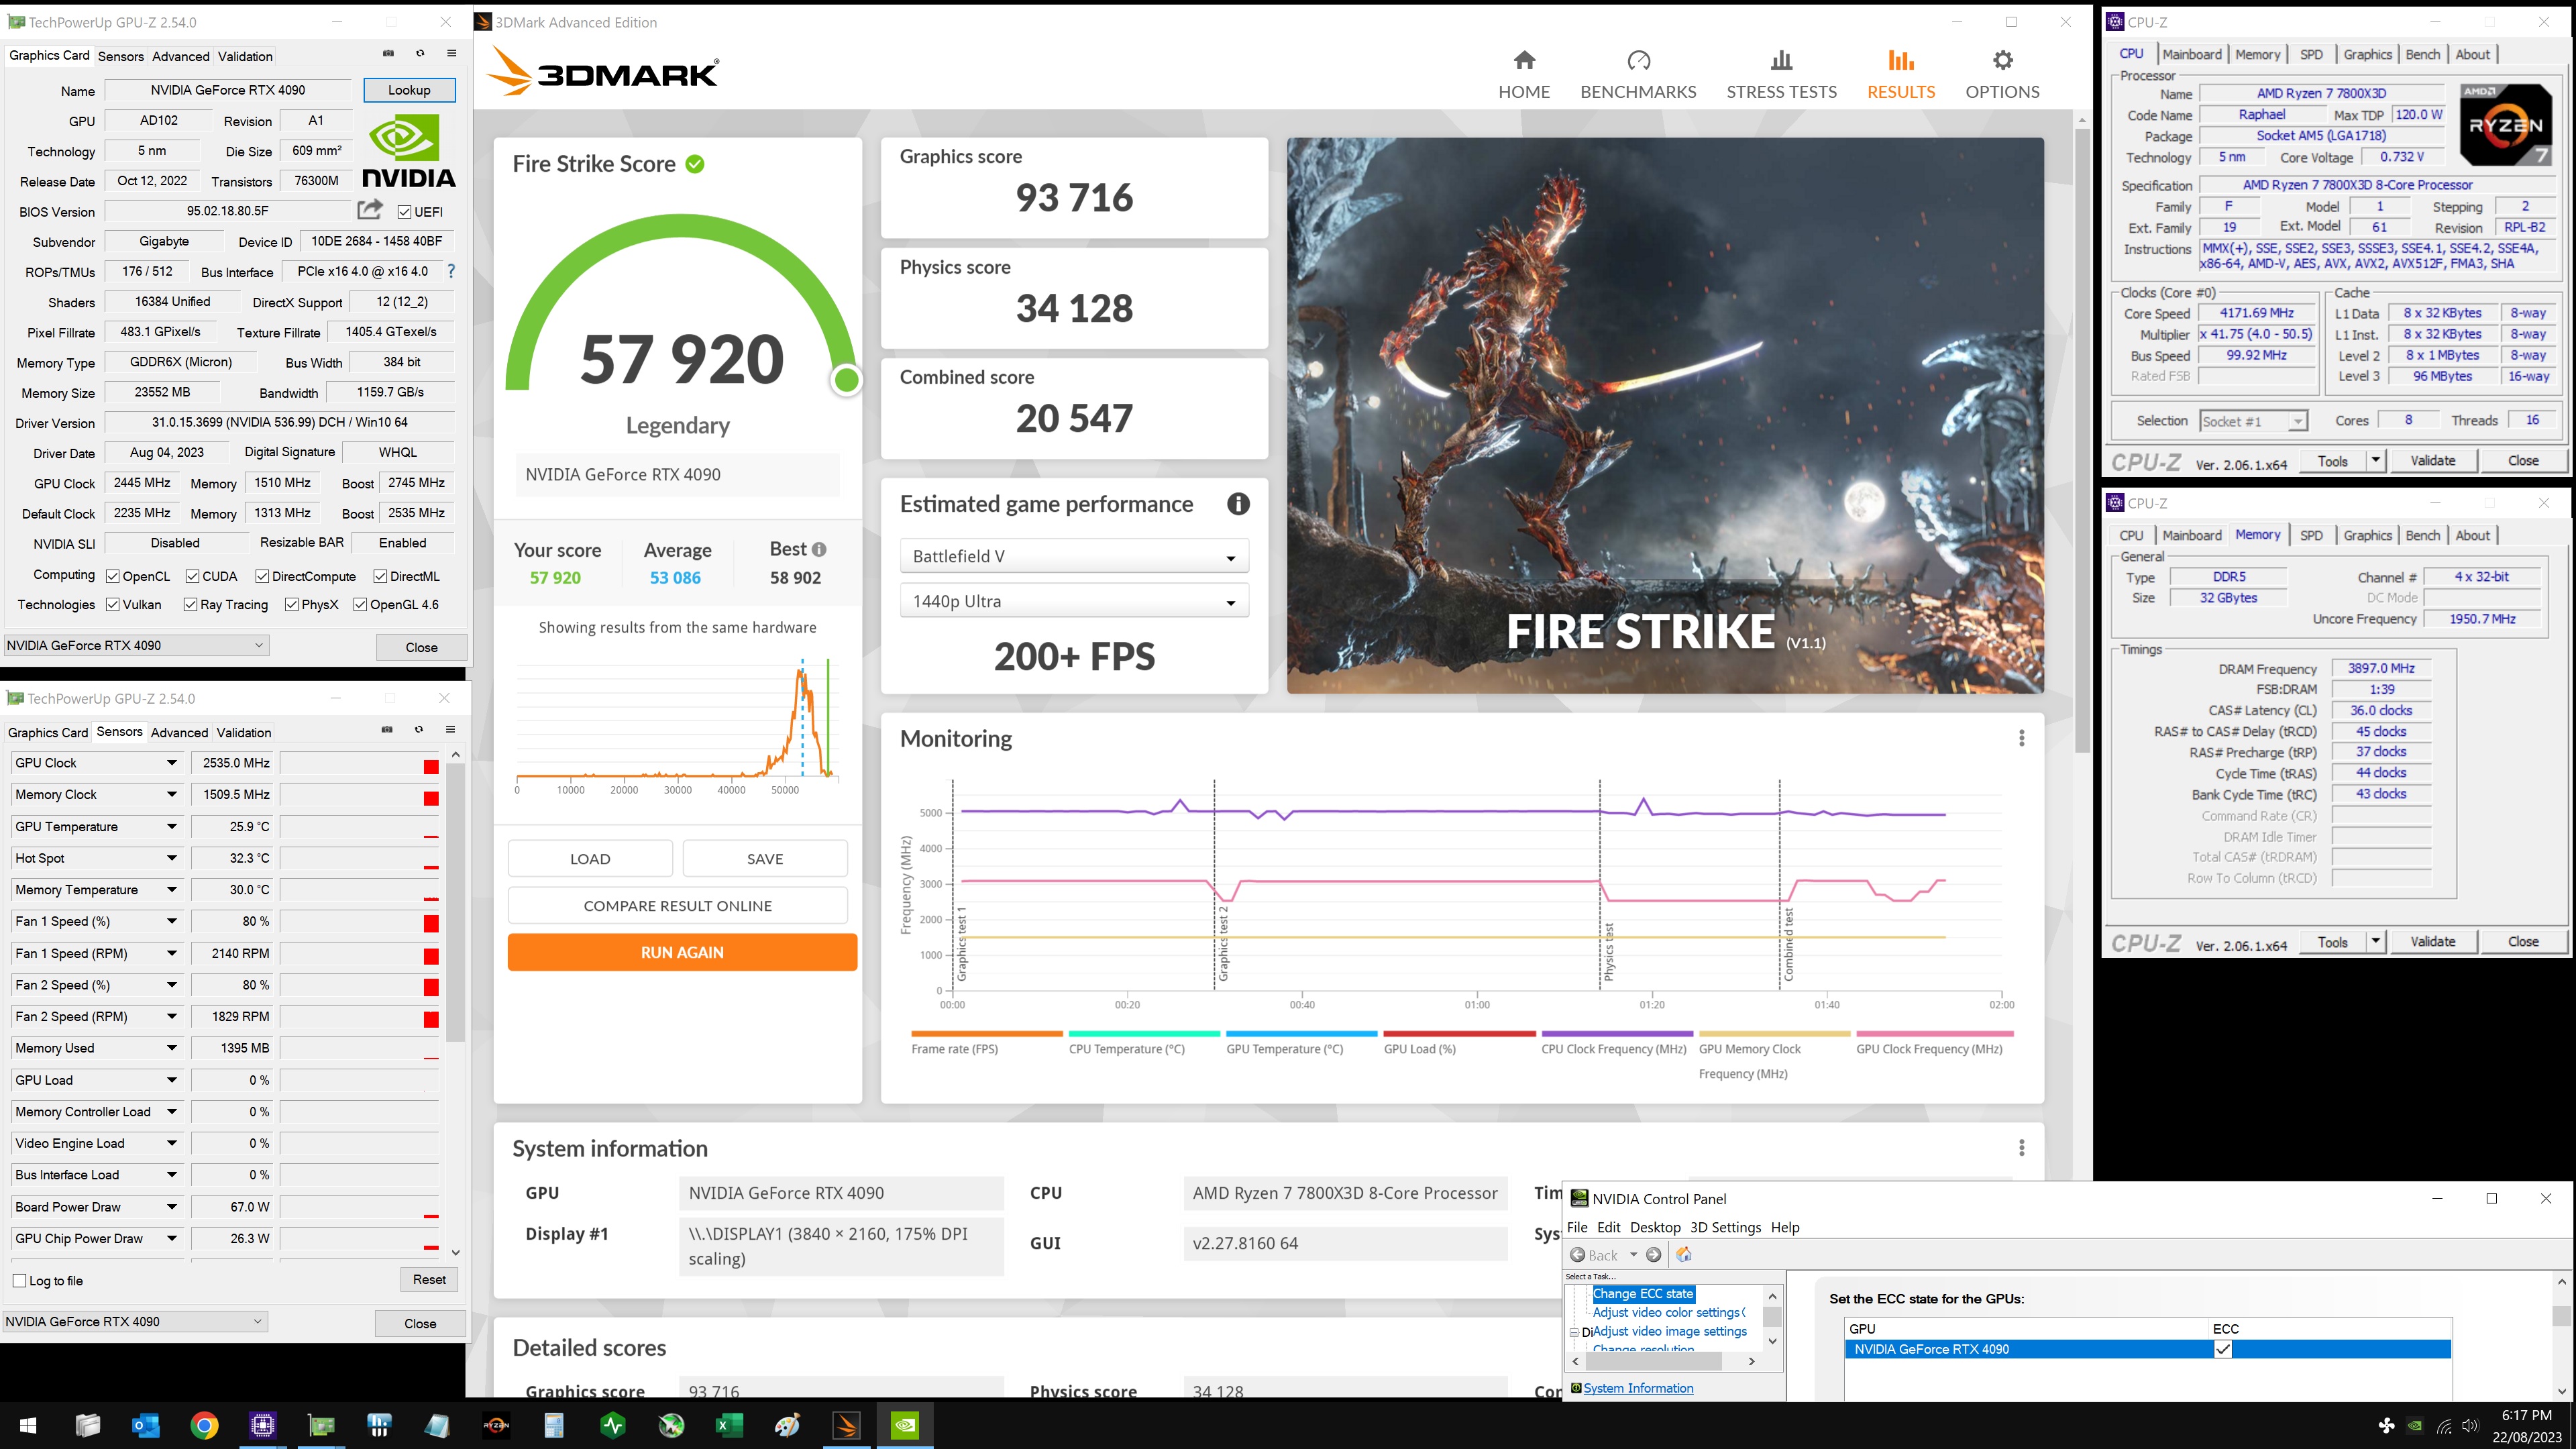This screenshot has height=1449, width=2576.
Task: Toggle the OpenCL checkbox
Action: click(x=113, y=576)
